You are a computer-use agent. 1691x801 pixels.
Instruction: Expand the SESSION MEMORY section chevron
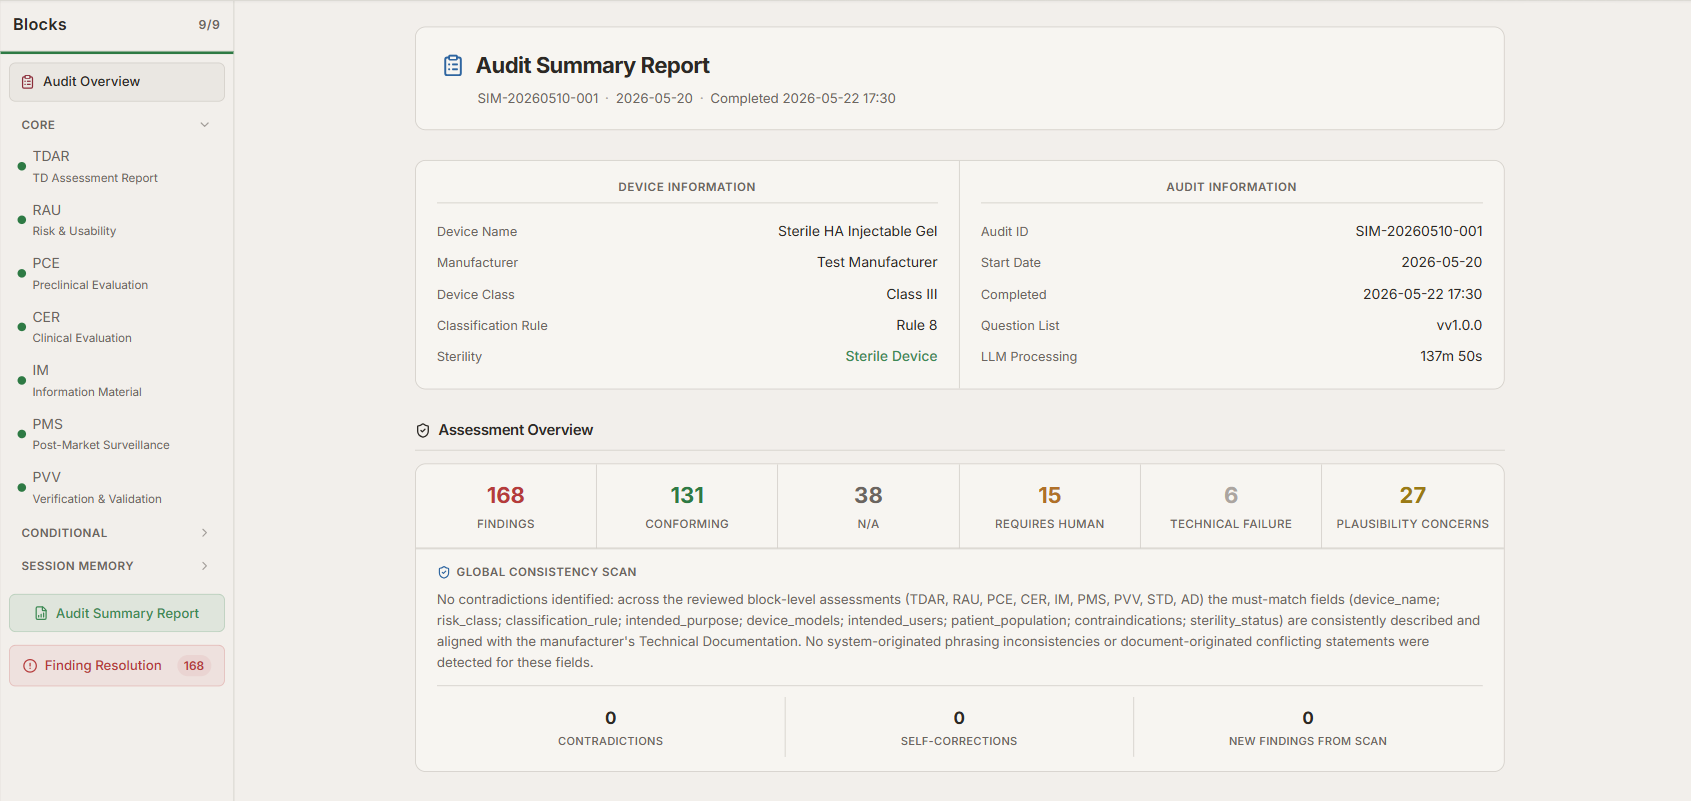[205, 566]
